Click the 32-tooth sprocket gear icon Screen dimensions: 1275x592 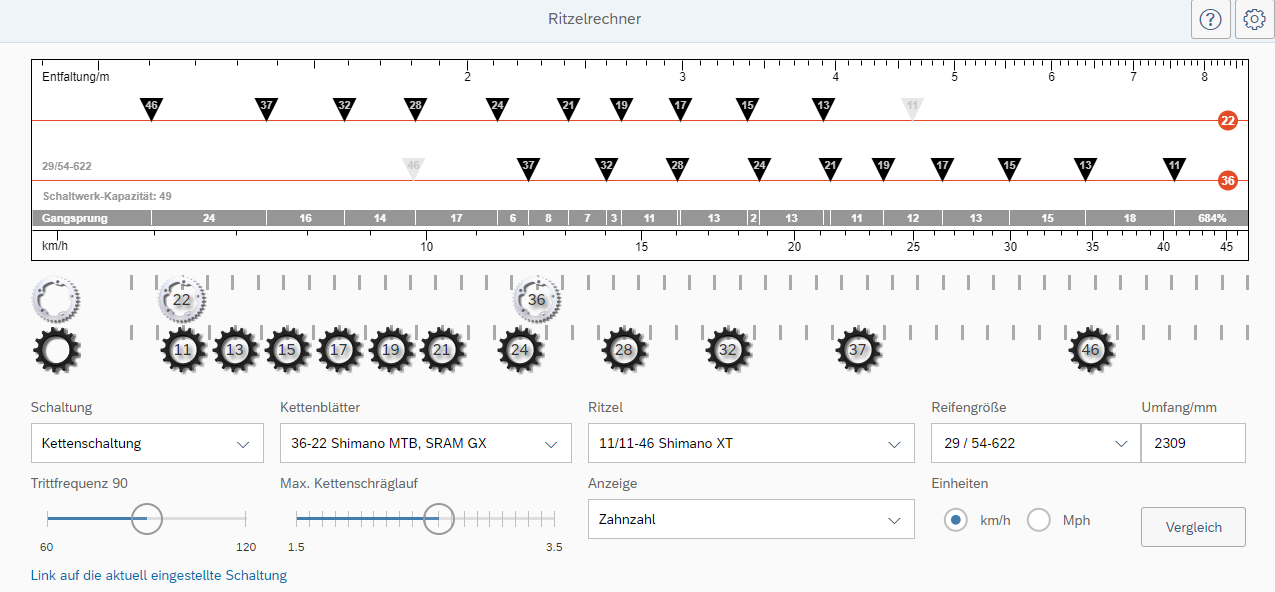click(728, 350)
